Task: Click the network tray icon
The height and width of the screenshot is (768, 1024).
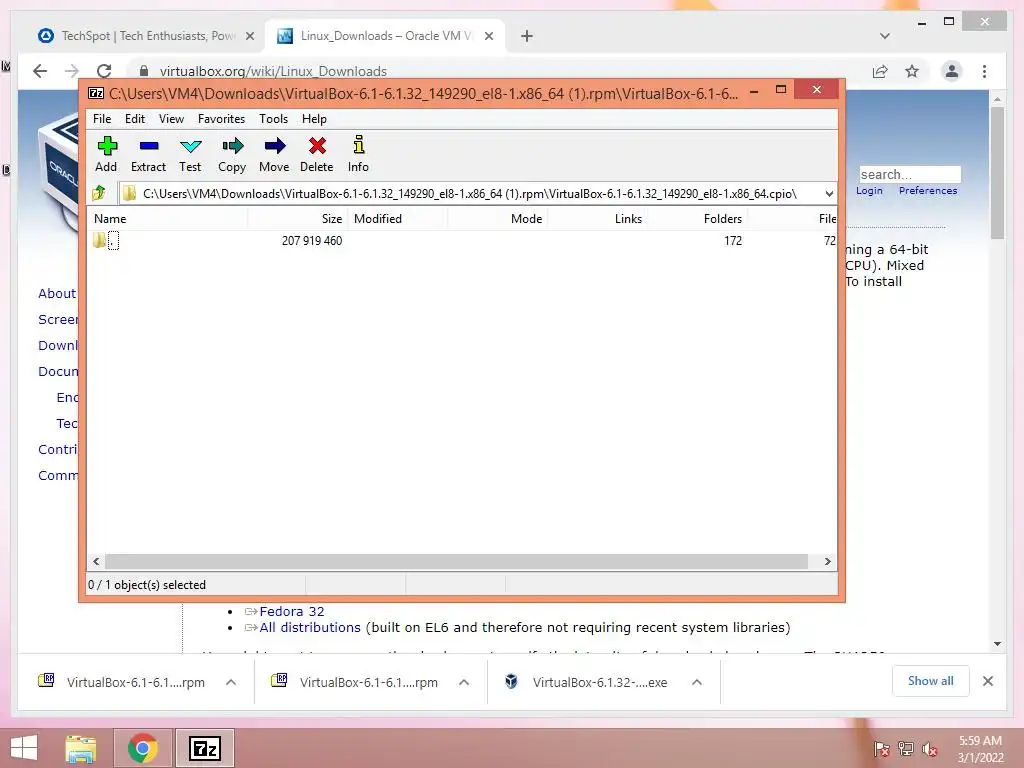Action: (x=906, y=749)
